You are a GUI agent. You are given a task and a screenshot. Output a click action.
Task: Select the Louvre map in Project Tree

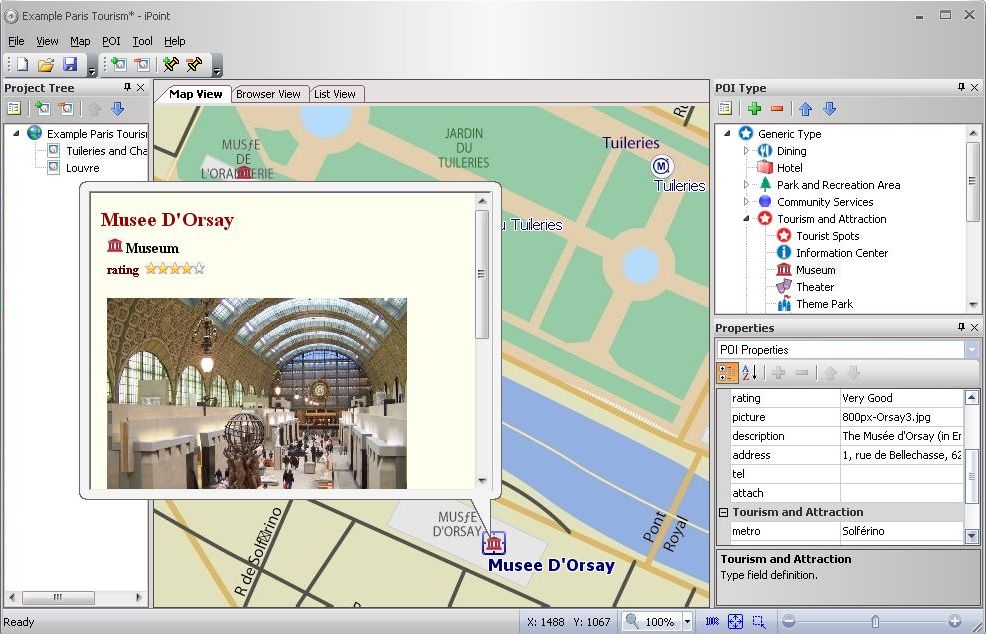click(82, 168)
